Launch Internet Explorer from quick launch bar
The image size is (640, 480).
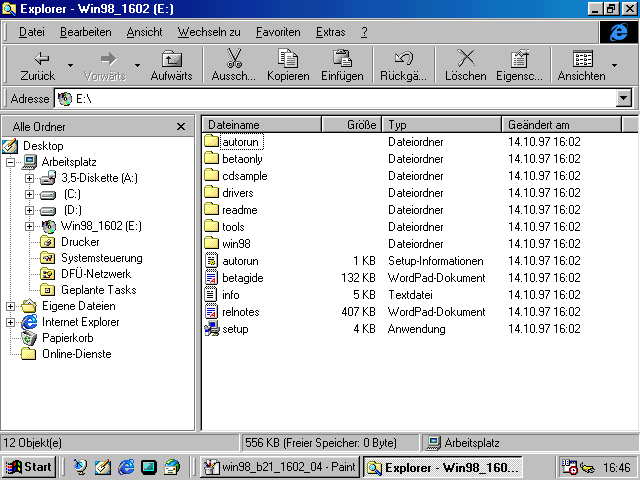(126, 467)
